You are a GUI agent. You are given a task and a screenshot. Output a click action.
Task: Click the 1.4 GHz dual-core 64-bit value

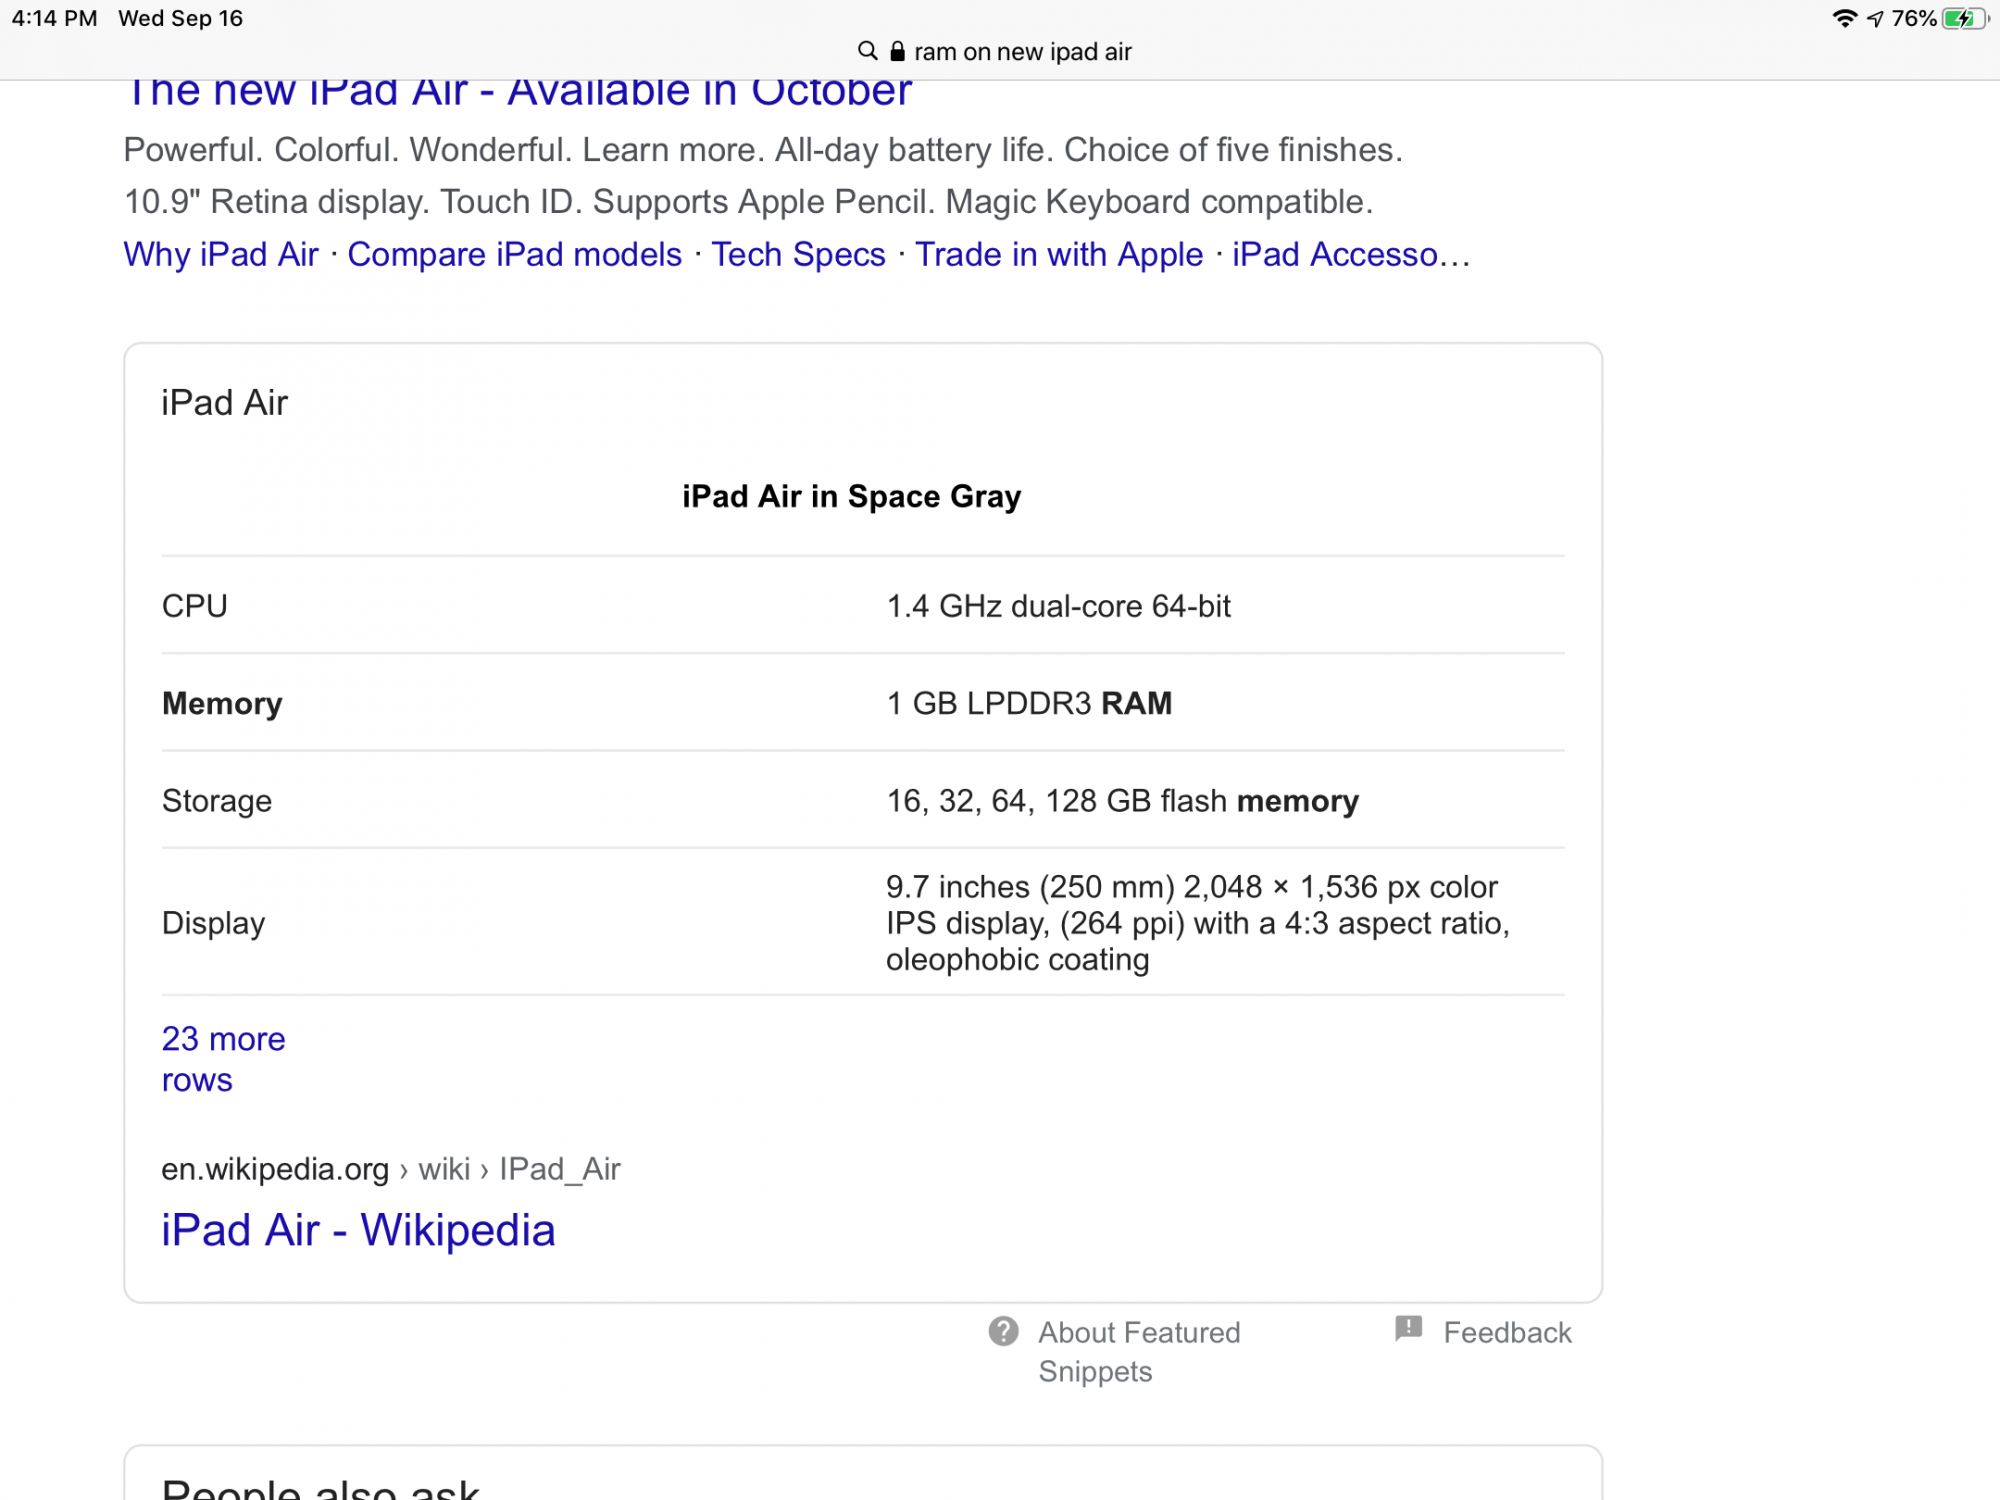tap(1058, 606)
